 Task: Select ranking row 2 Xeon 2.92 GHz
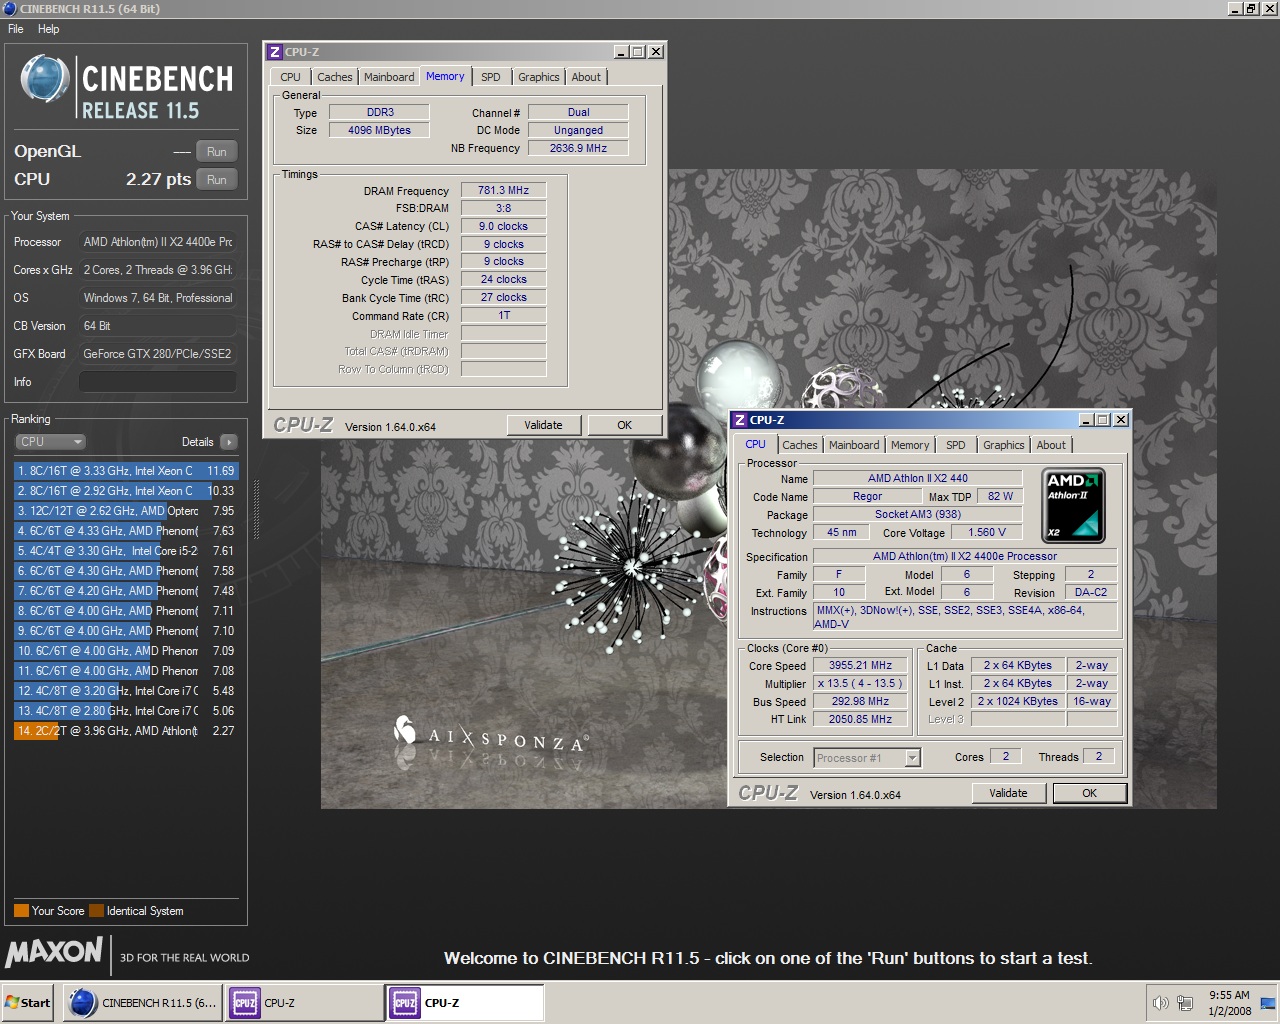(x=126, y=491)
